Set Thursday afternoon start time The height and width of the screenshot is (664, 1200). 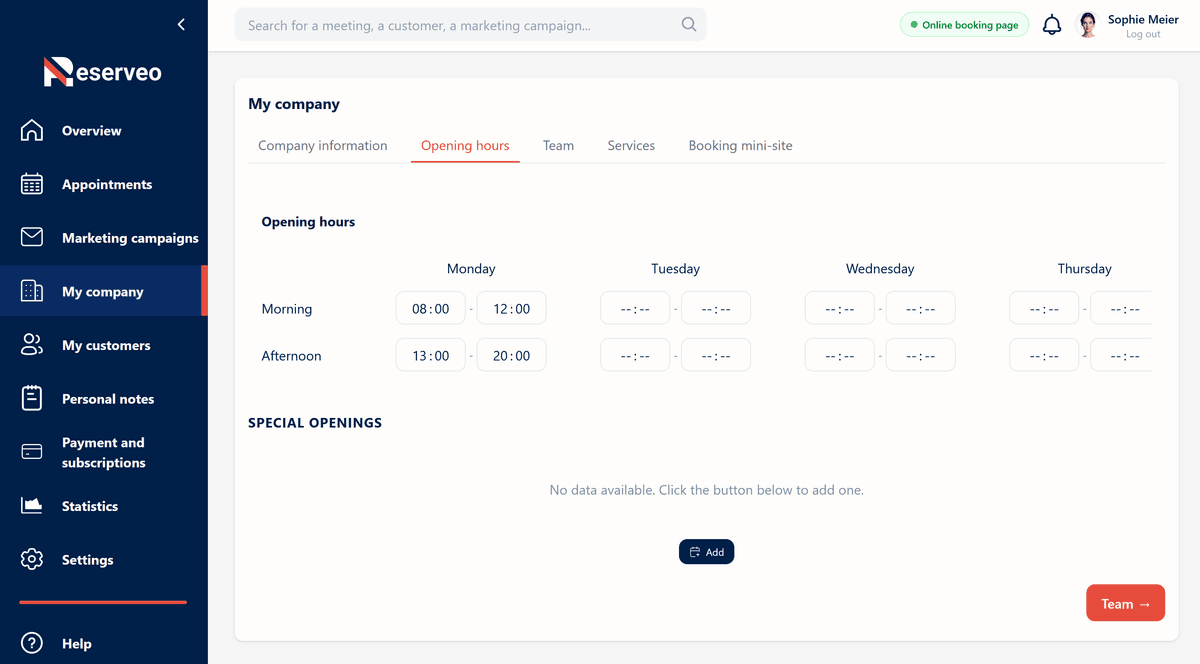(x=1044, y=356)
